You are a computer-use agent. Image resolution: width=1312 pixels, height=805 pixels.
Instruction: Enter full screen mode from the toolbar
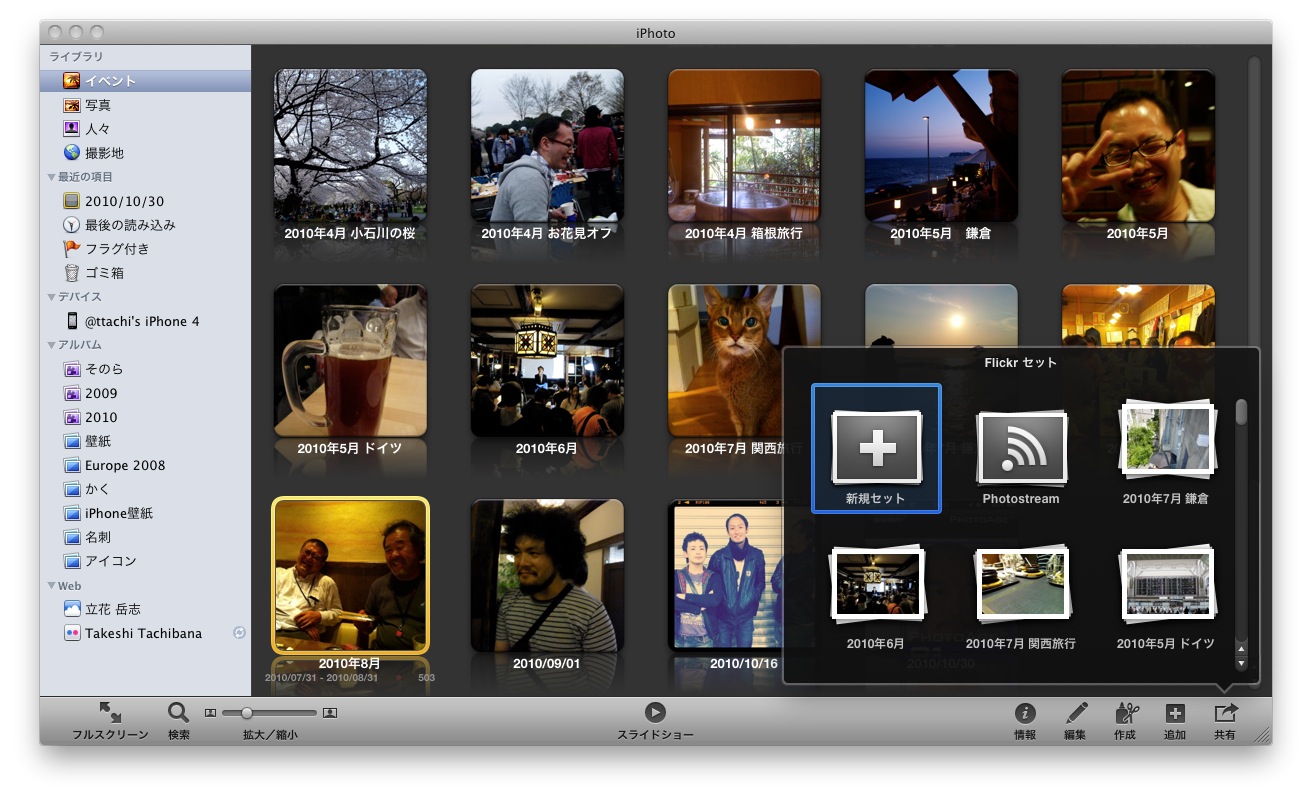[110, 714]
